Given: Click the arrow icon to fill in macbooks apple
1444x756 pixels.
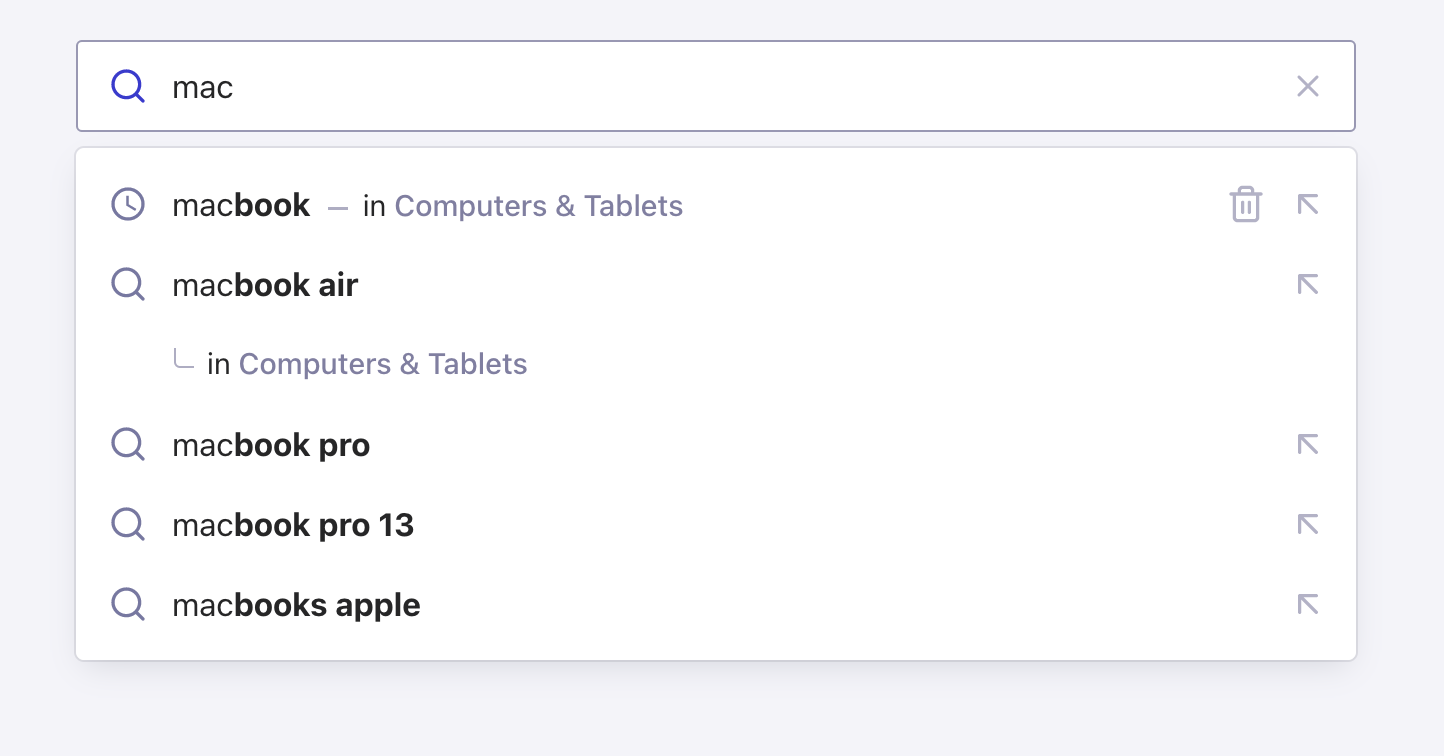Looking at the screenshot, I should (x=1307, y=604).
